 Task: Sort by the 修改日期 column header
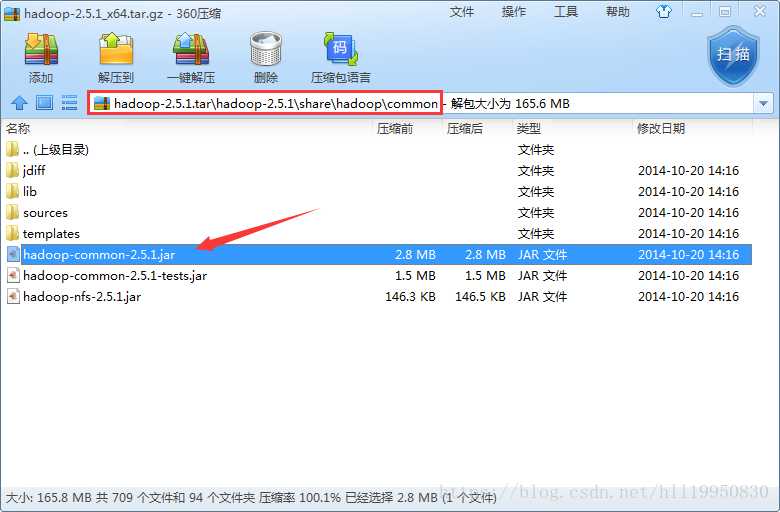pyautogui.click(x=661, y=129)
